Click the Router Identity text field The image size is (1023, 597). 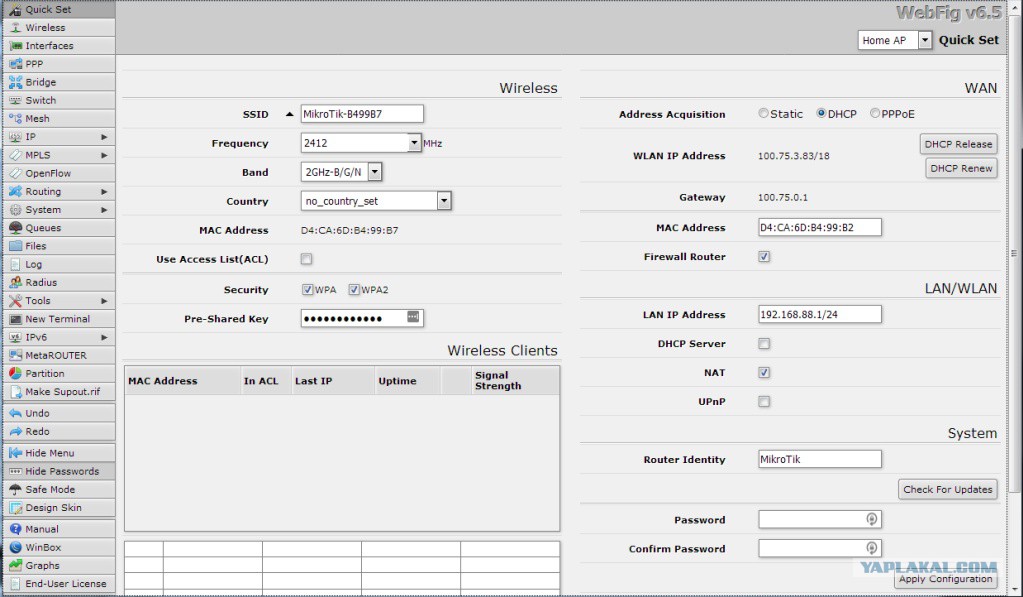point(819,459)
